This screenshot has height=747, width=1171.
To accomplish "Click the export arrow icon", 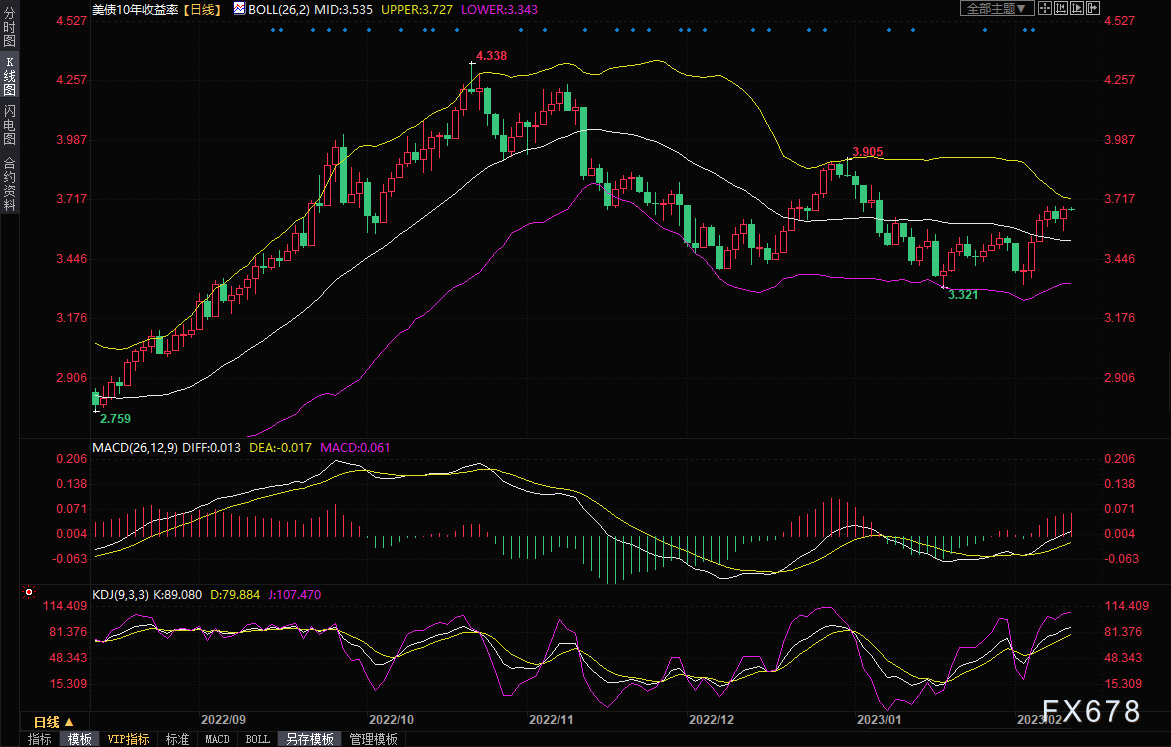I will [x=1093, y=8].
